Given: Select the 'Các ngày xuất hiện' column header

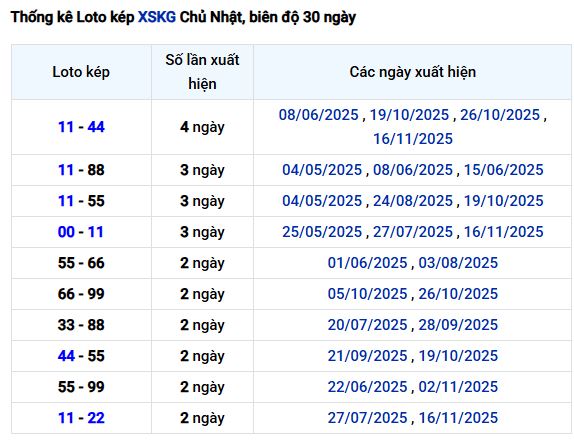Looking at the screenshot, I should (413, 72).
